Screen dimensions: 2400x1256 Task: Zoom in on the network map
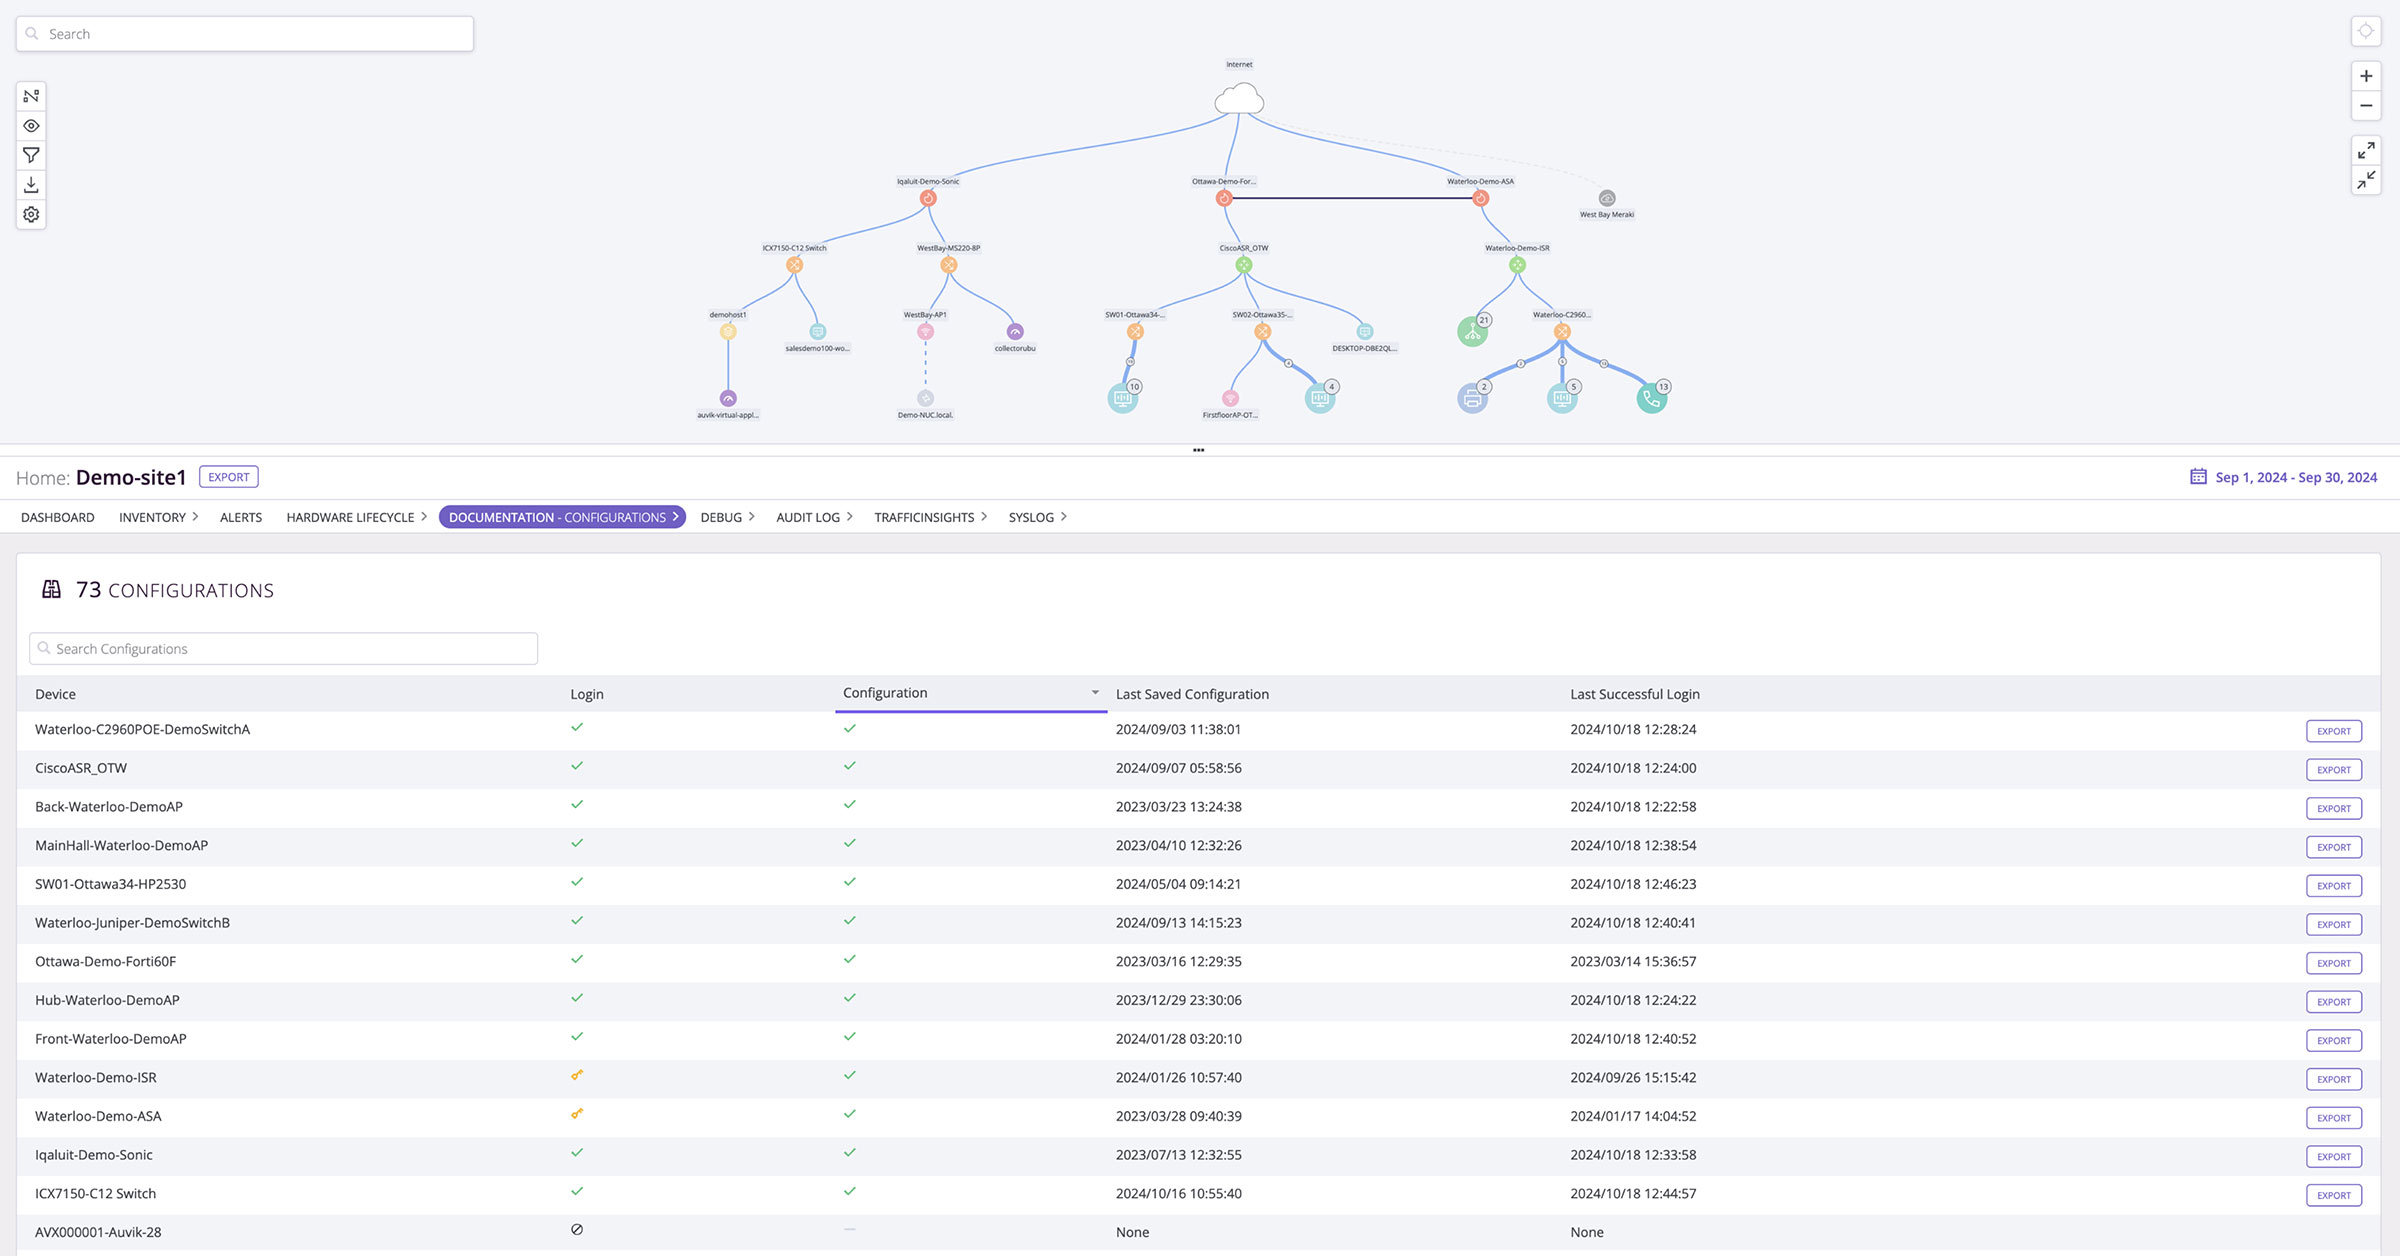[x=2366, y=75]
